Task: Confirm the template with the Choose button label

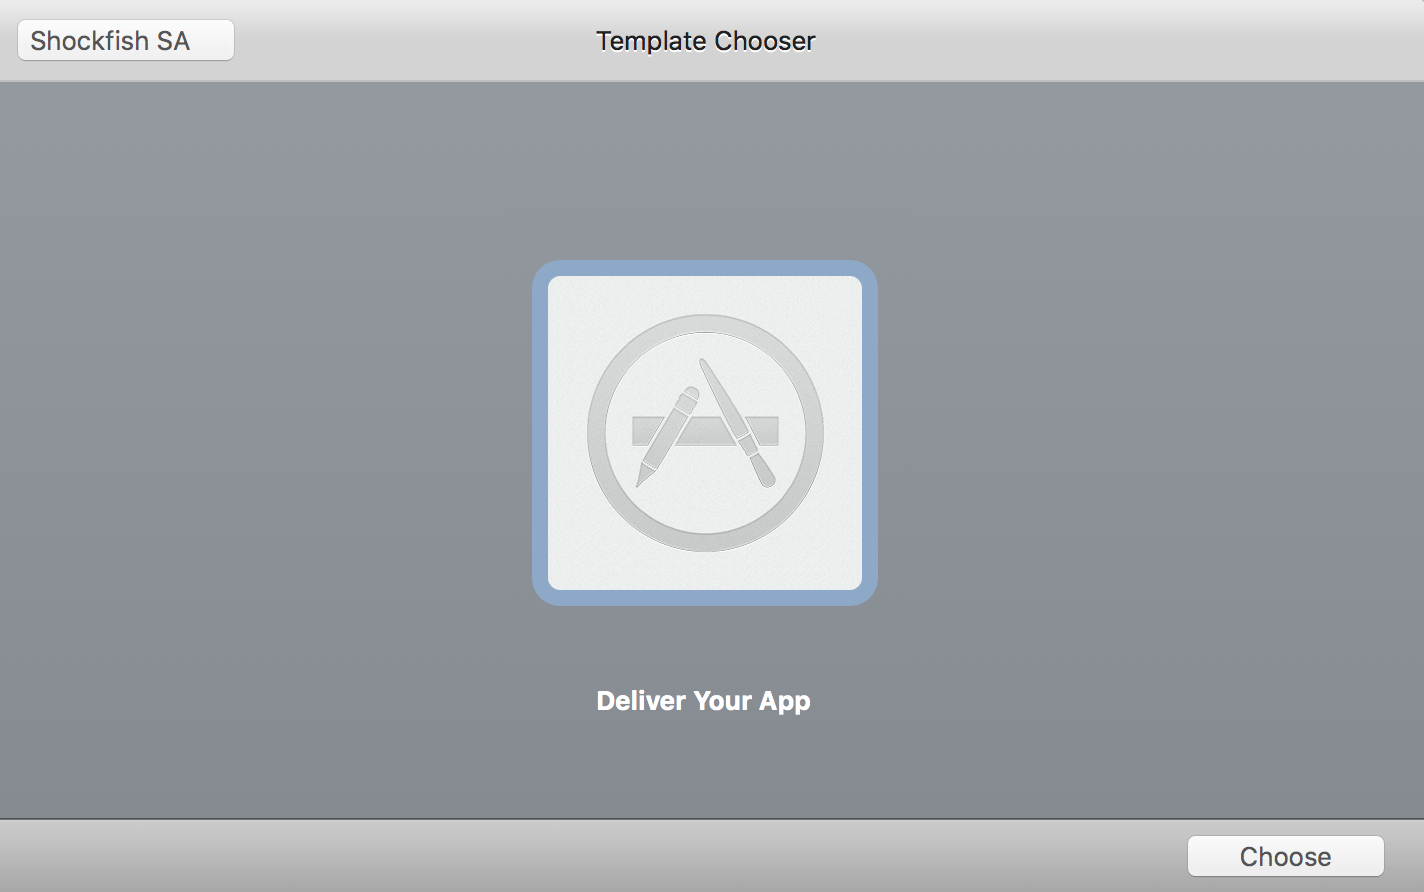Action: tap(1285, 857)
